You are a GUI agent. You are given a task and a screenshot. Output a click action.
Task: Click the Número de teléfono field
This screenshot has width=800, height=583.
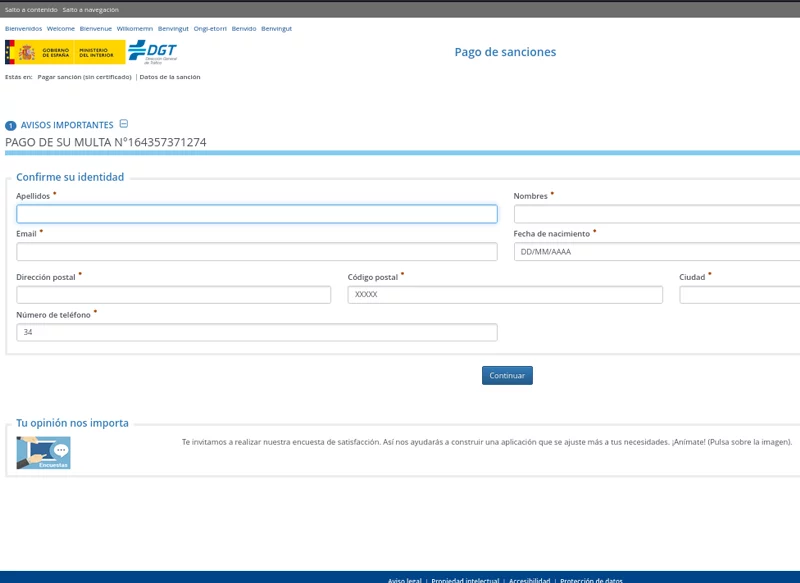[256, 332]
